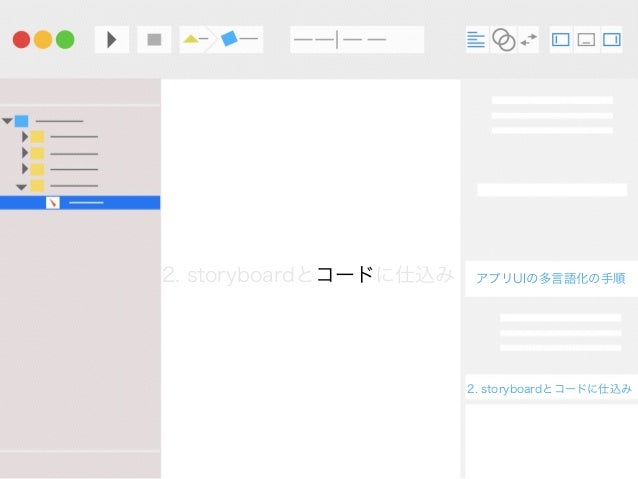This screenshot has height=479, width=638.
Task: Open the アプリUIの多言語化の手順 link
Action: coord(551,278)
